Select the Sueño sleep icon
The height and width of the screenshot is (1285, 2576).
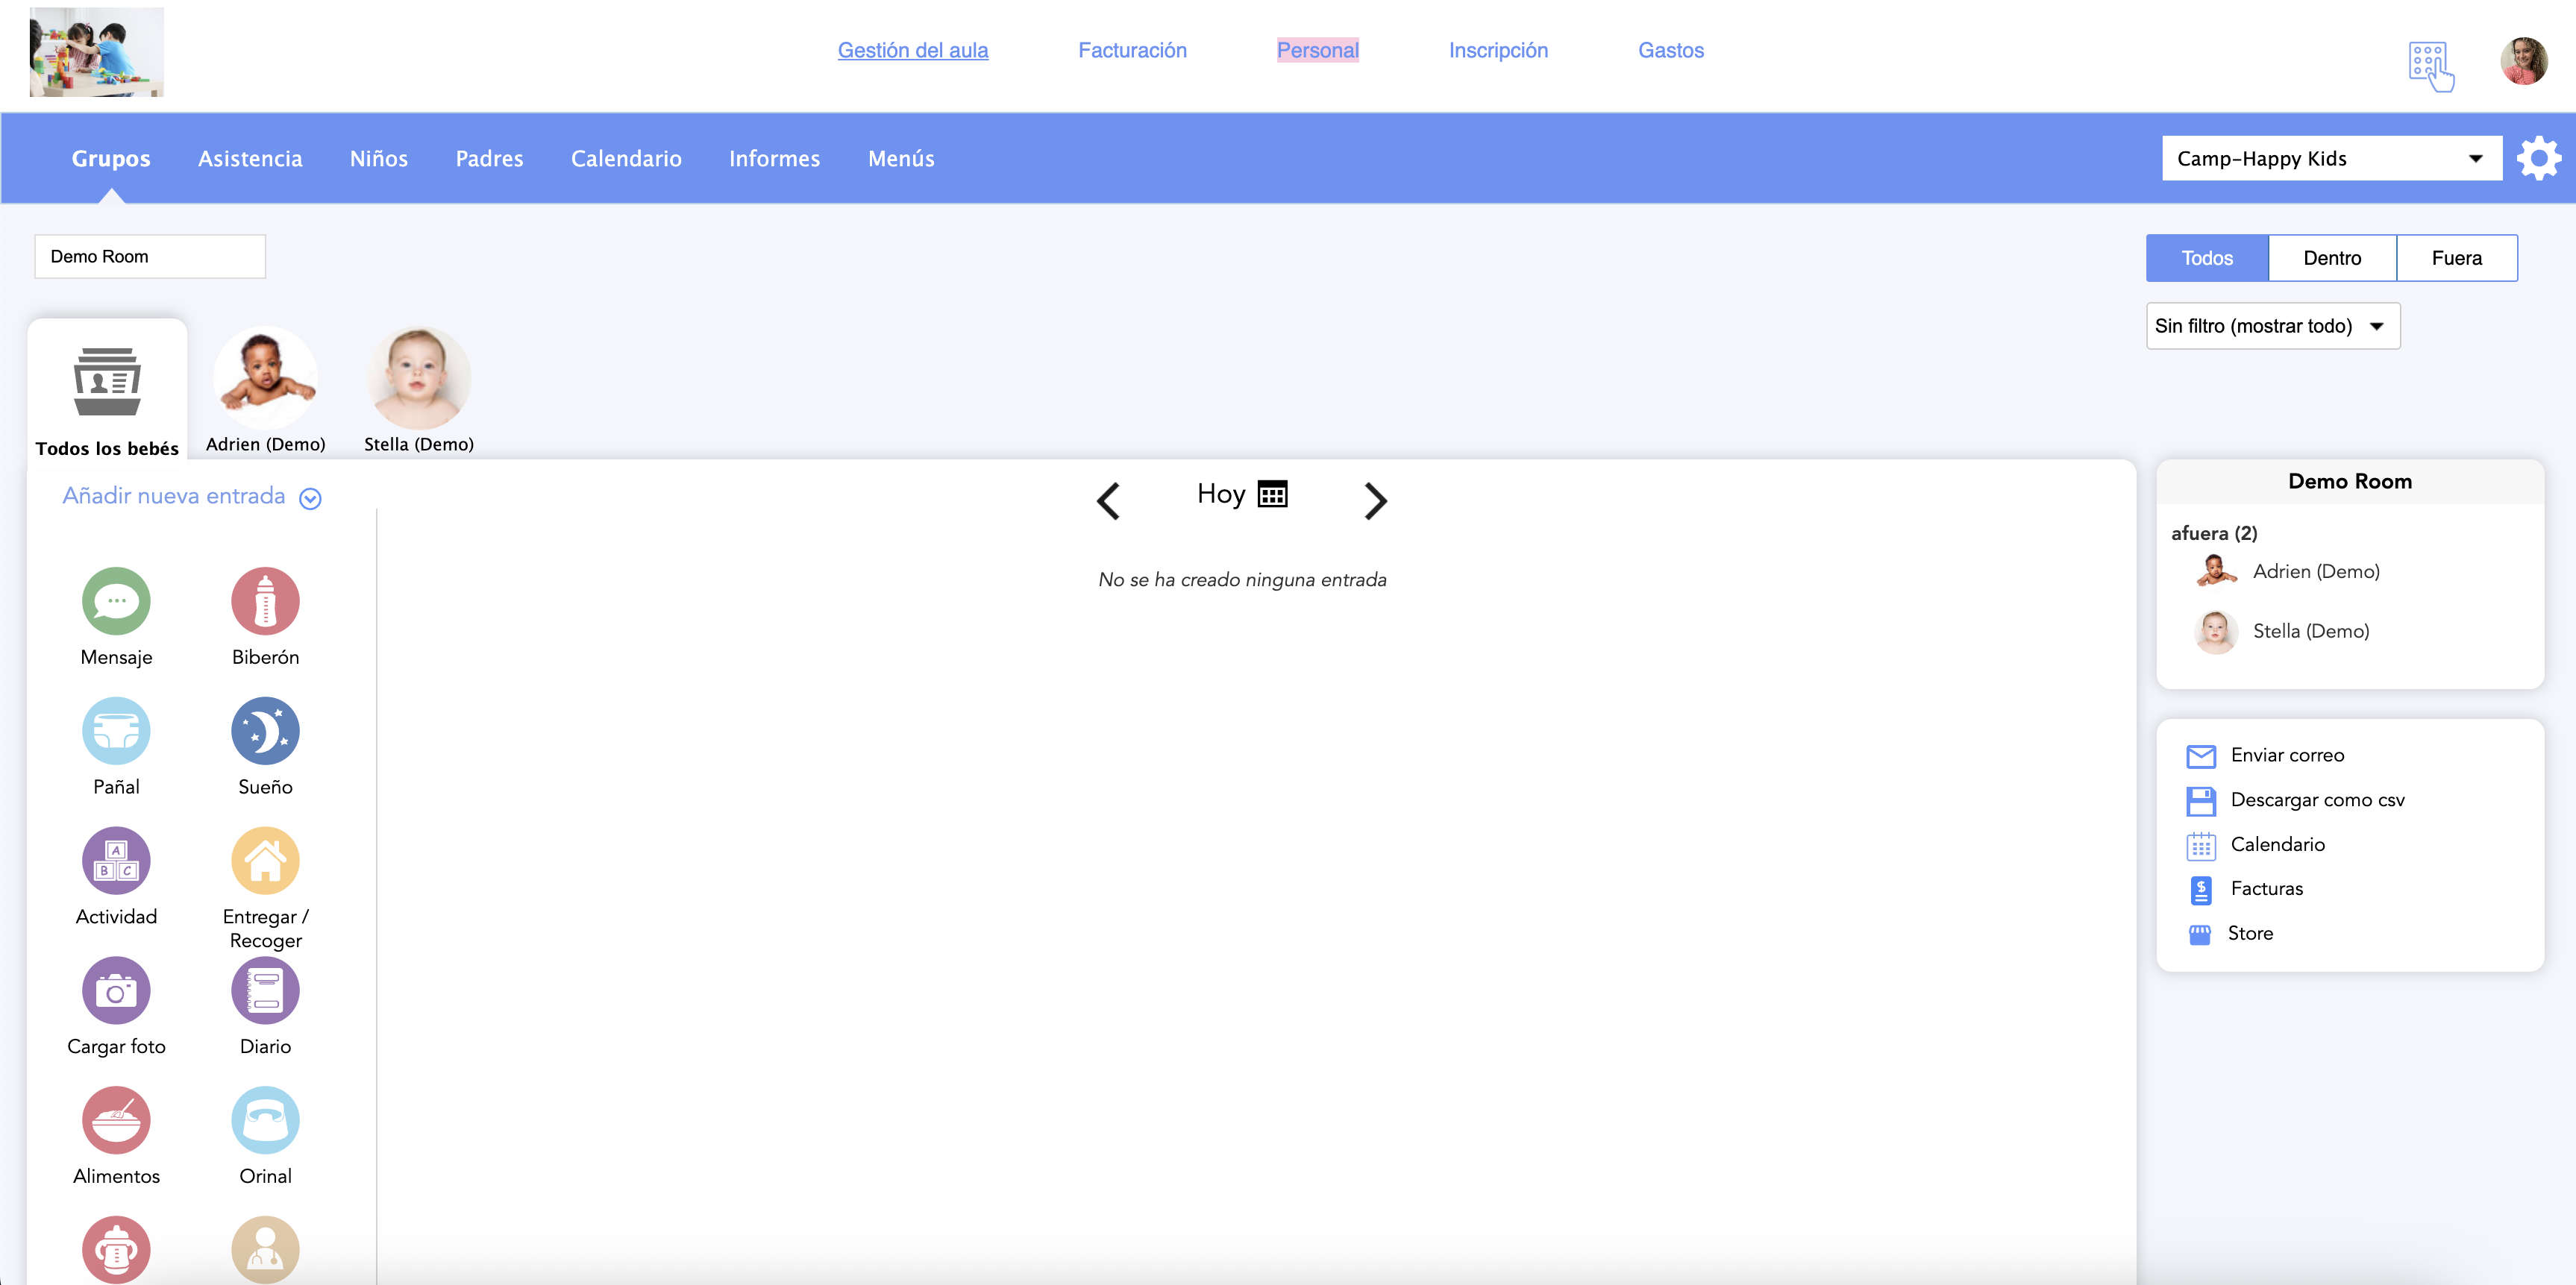click(x=265, y=731)
